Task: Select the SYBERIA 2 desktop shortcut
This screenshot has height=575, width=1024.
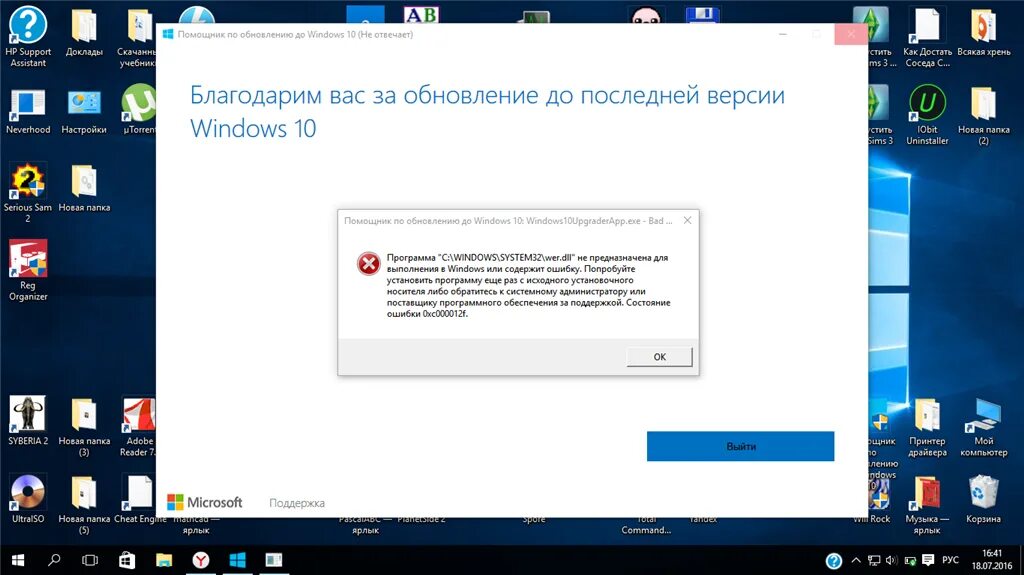Action: [27, 421]
